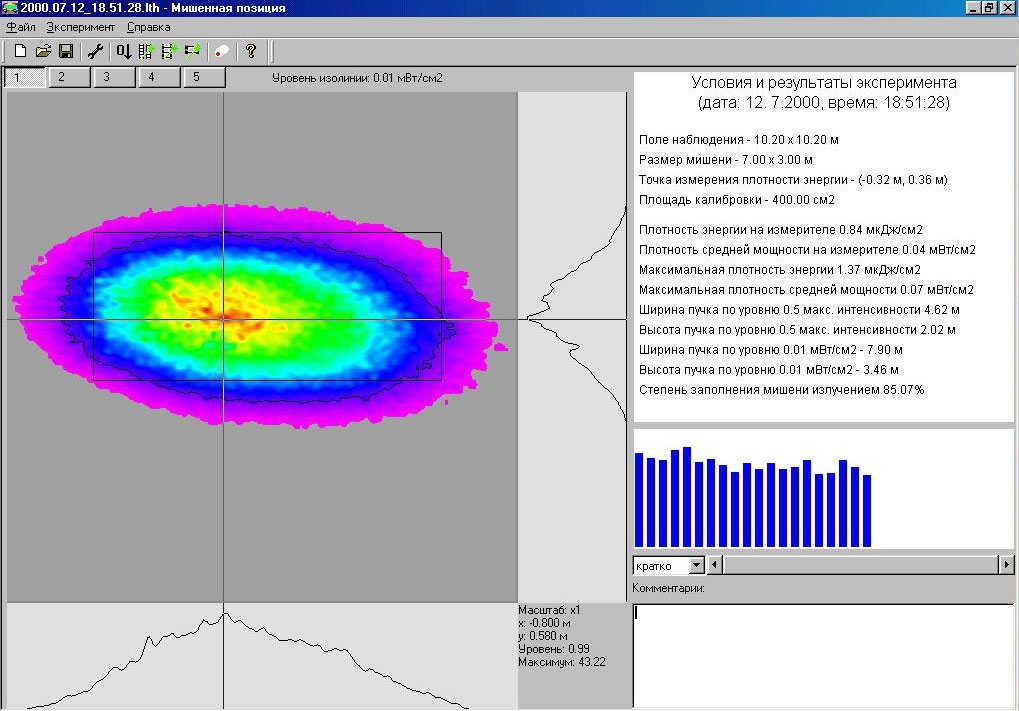The image size is (1019, 711).
Task: Click the middle of the three green-flash icons
Action: [169, 51]
